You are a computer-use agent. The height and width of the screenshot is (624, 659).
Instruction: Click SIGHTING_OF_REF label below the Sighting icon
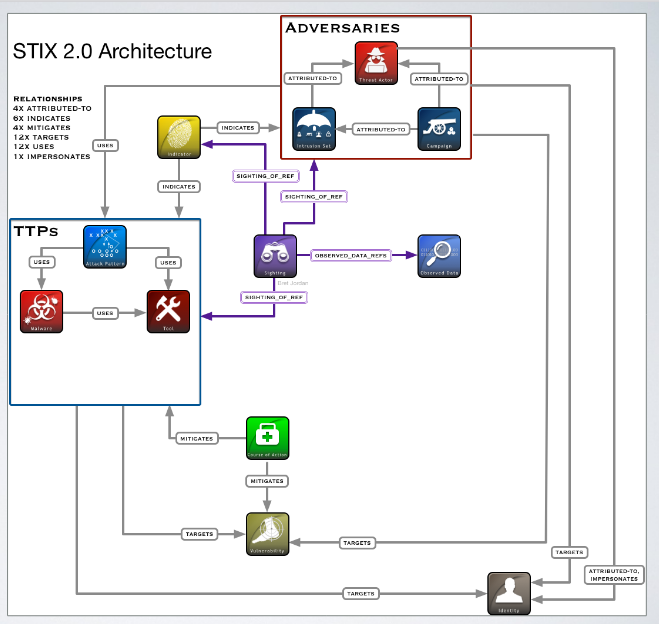[274, 297]
